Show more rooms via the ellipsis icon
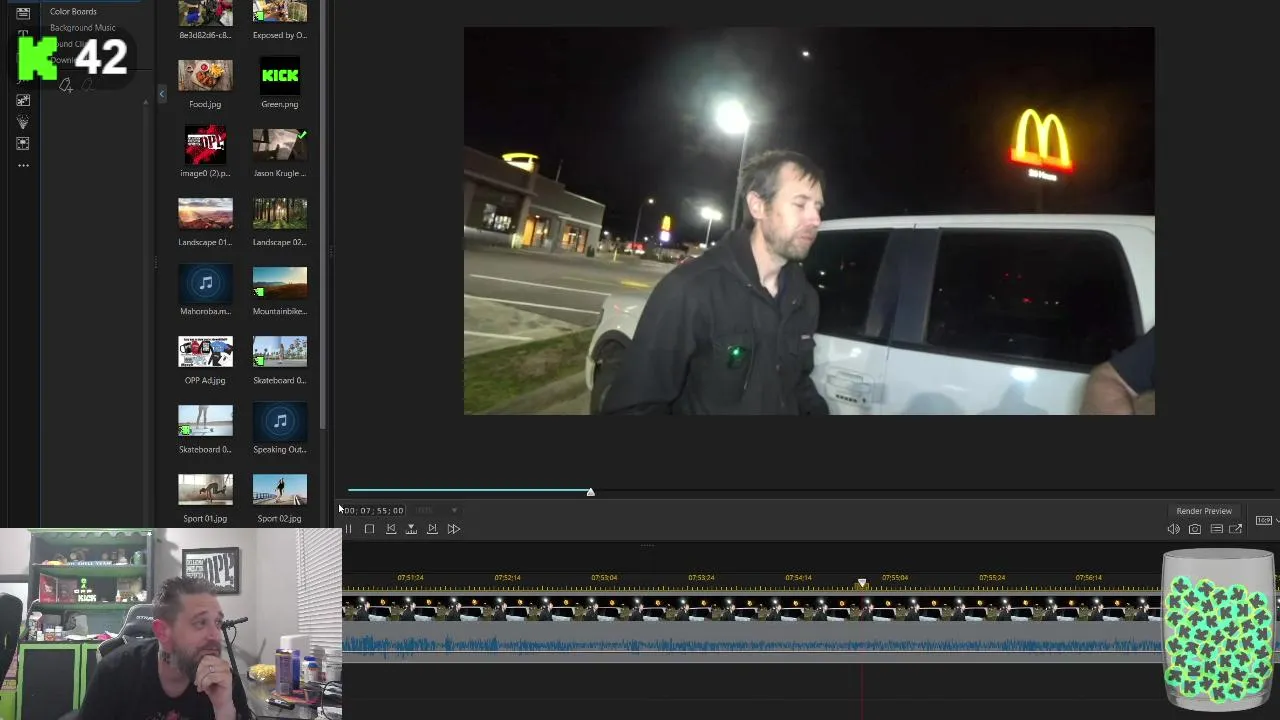 pyautogui.click(x=23, y=165)
